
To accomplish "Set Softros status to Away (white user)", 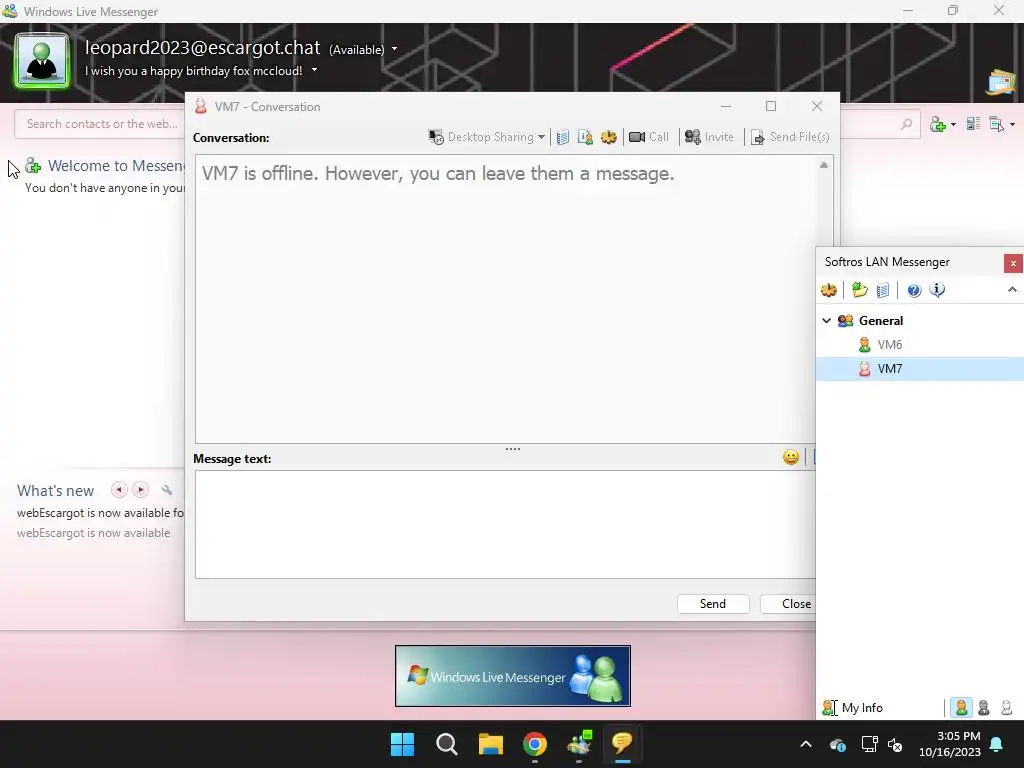I will pos(1006,708).
